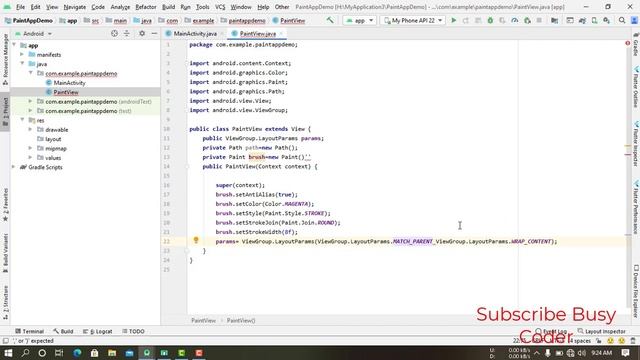Open the Project Structure icon in toolbar
The width and height of the screenshot is (640, 360).
pyautogui.click(x=554, y=20)
